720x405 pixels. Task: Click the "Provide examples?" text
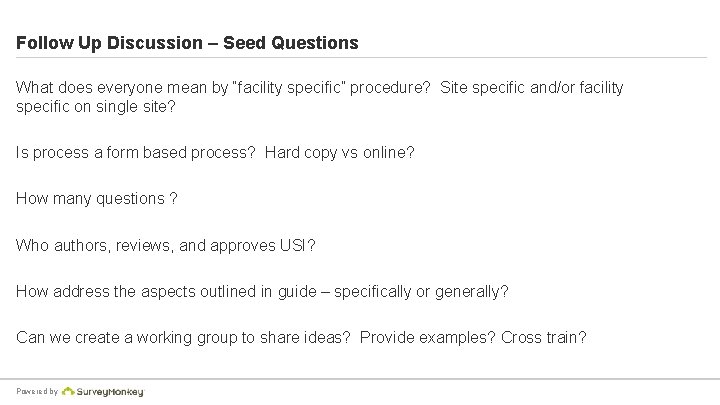point(427,337)
